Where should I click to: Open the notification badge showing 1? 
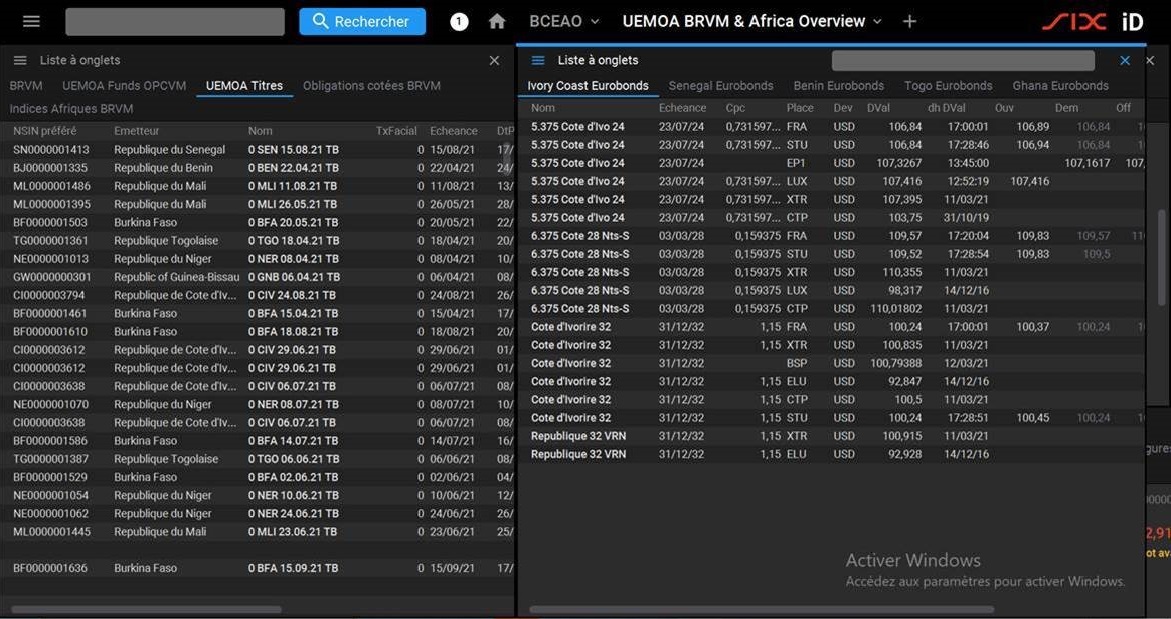click(459, 22)
